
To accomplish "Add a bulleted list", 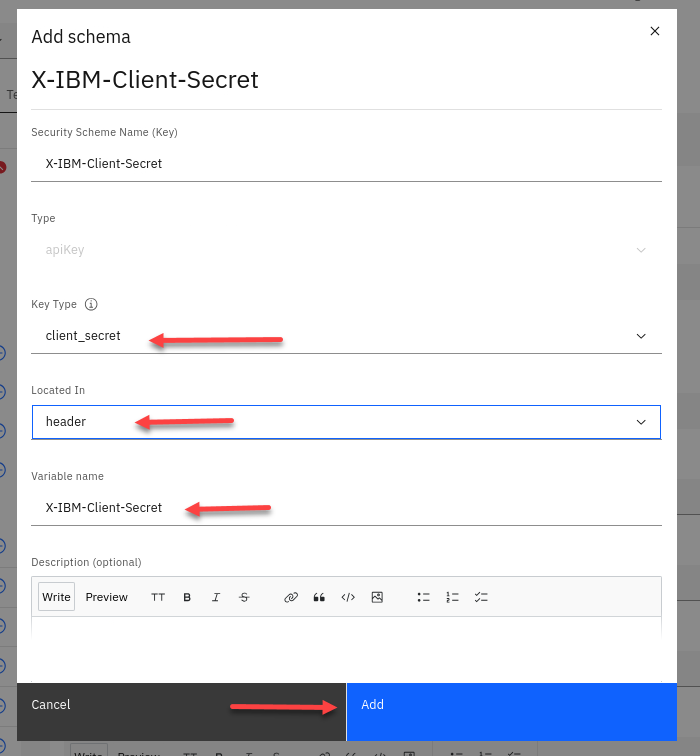I will click(424, 597).
